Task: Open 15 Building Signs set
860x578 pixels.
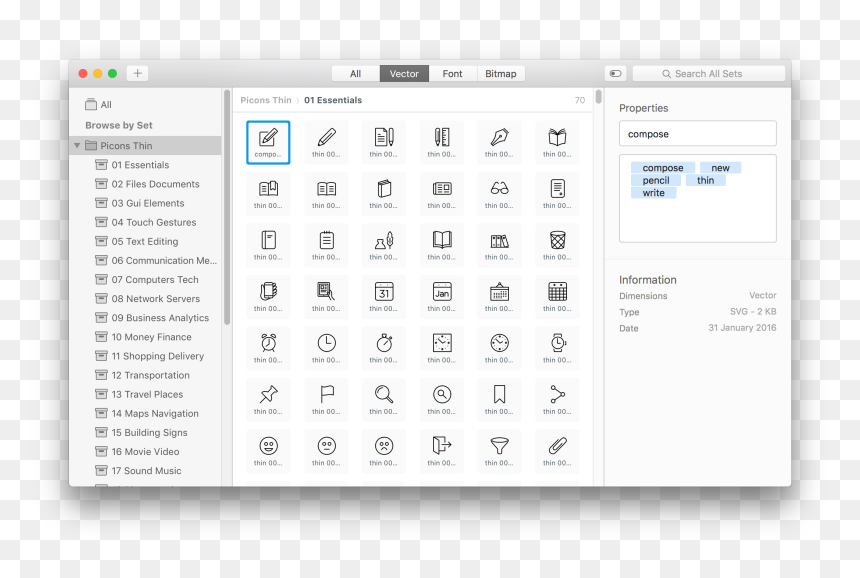Action: [145, 432]
